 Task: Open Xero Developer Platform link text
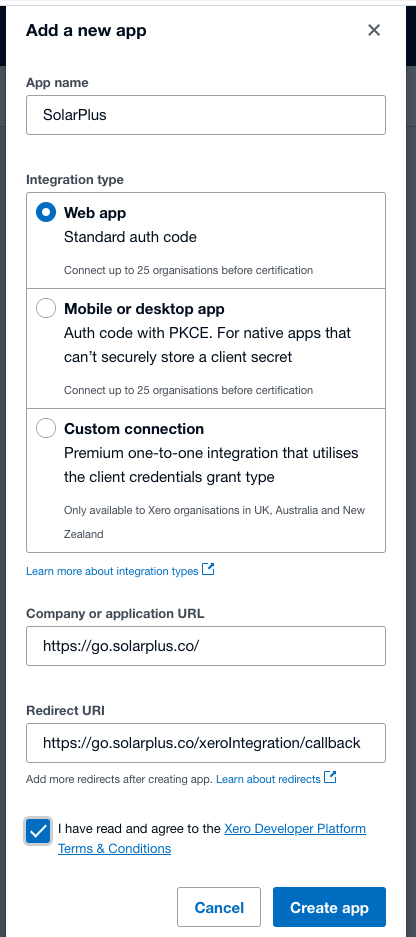[x=295, y=829]
